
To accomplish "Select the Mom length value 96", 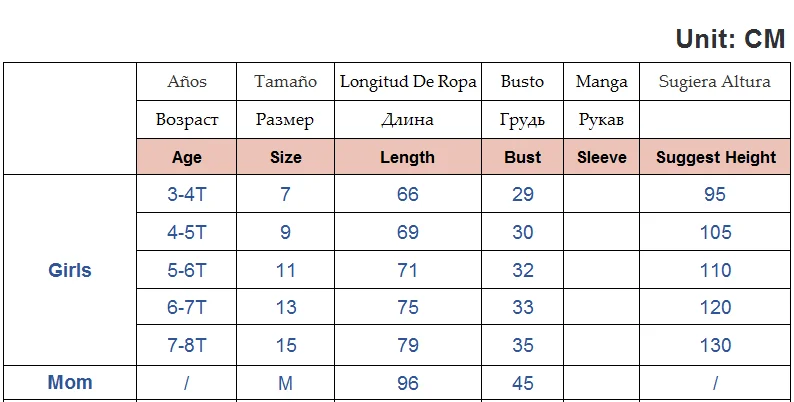I will point(408,383).
